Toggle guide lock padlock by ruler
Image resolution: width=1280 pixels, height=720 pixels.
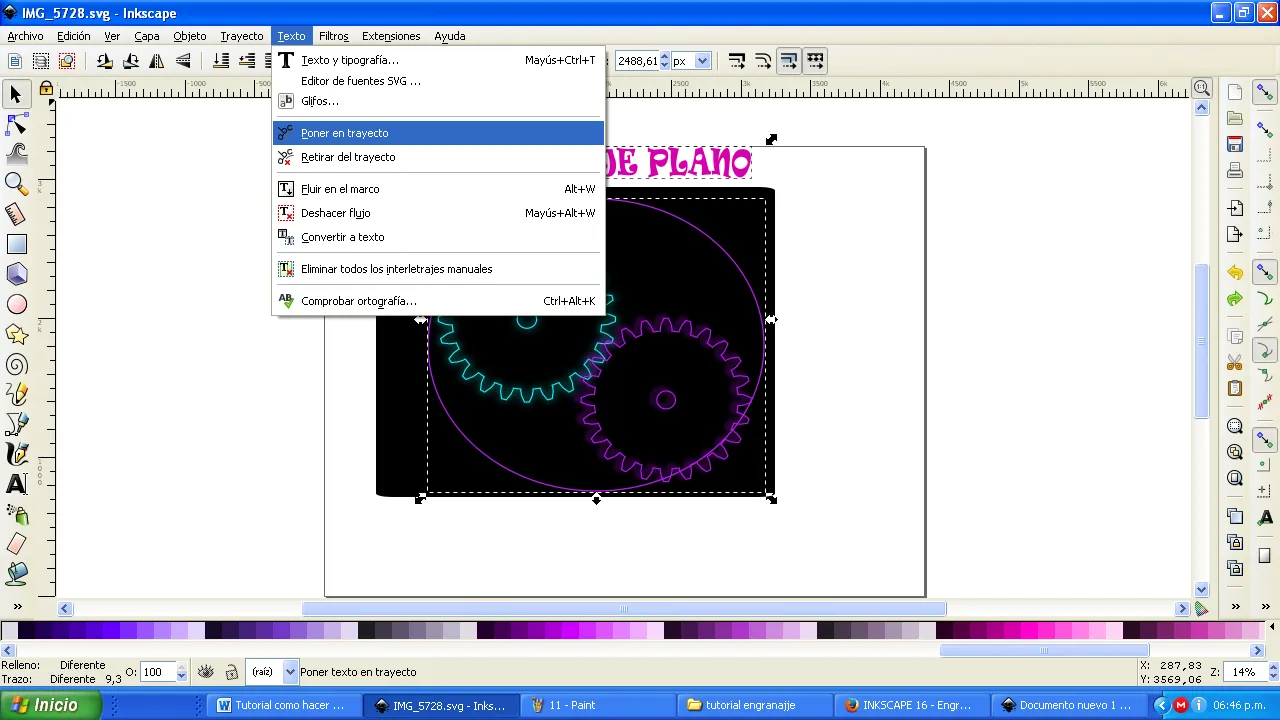(46, 89)
